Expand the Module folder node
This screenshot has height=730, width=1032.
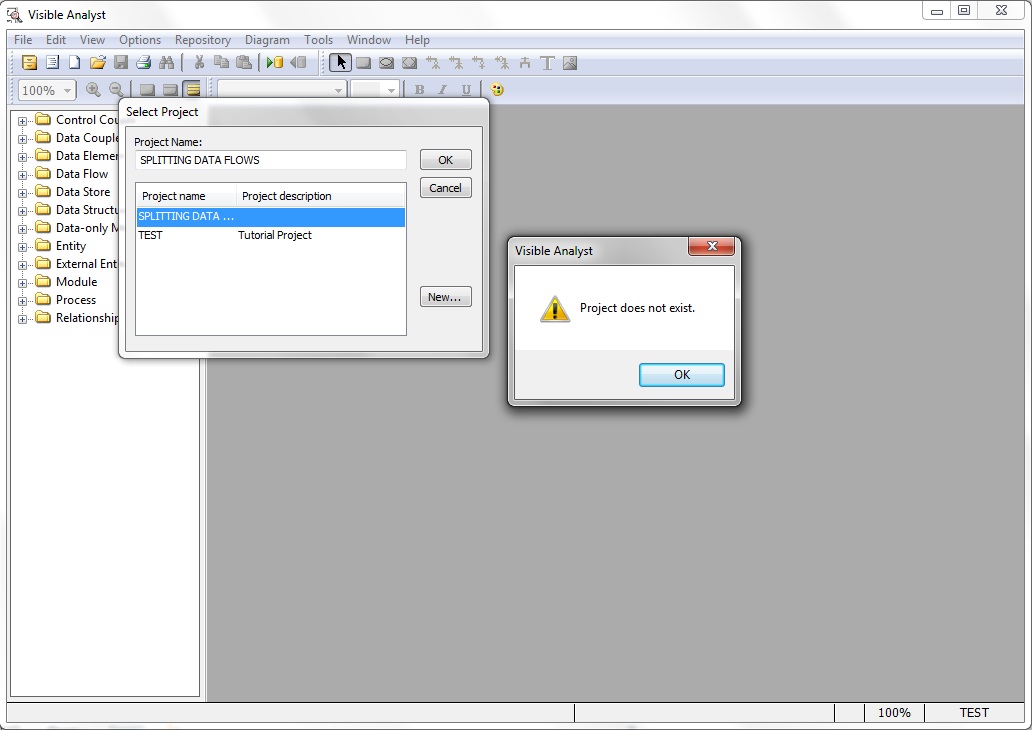click(22, 283)
